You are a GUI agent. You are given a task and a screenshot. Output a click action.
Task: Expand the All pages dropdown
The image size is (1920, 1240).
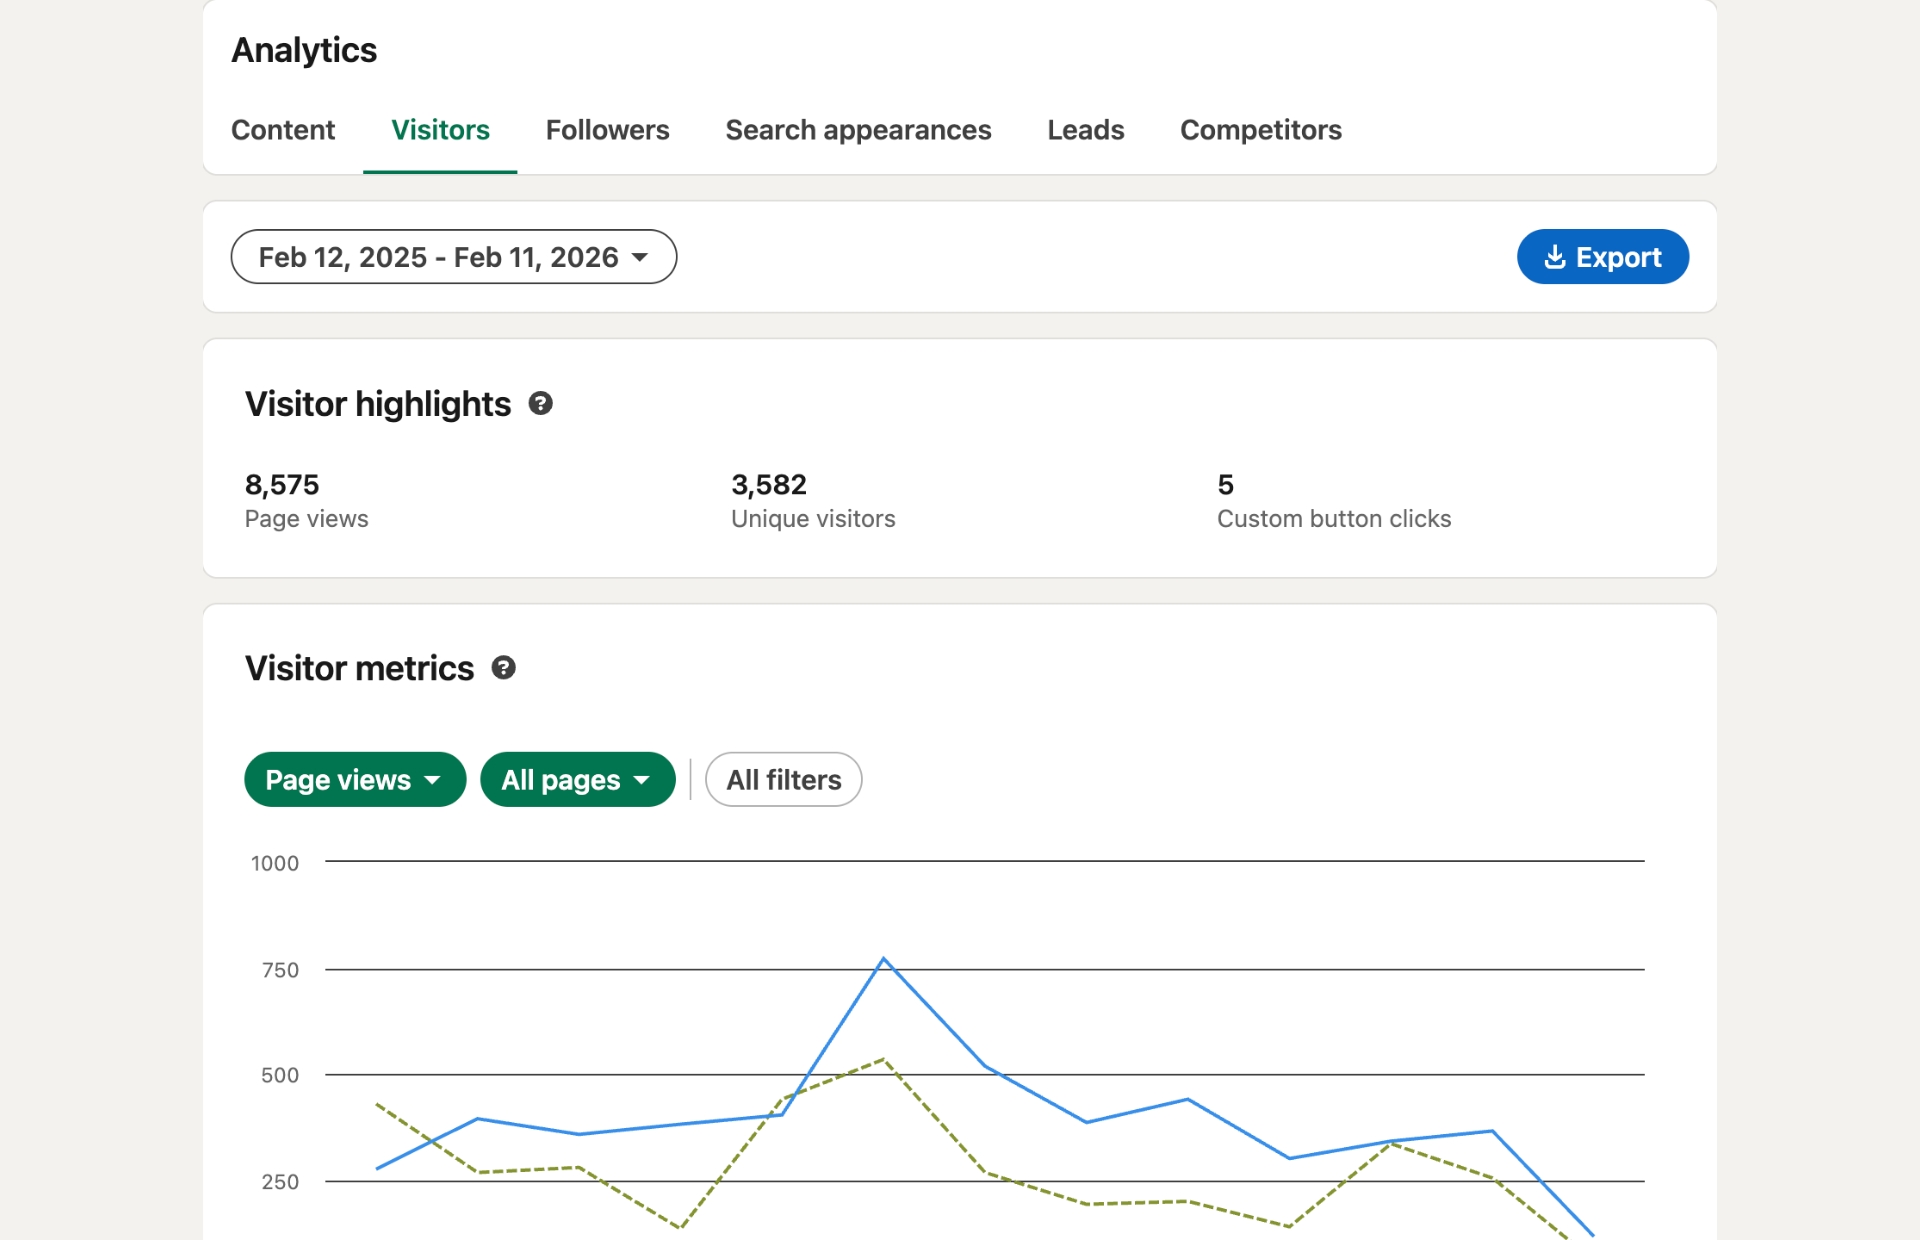click(578, 779)
